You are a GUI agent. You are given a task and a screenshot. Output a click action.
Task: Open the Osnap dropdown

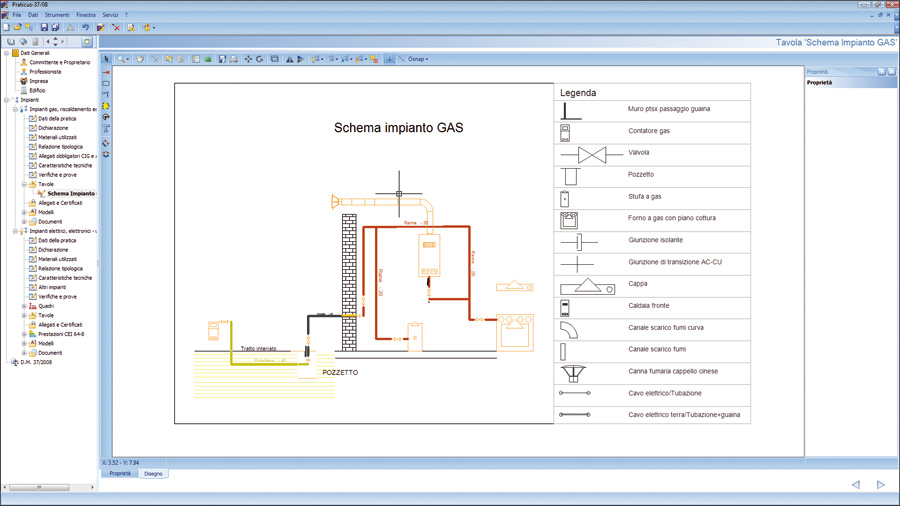418,59
